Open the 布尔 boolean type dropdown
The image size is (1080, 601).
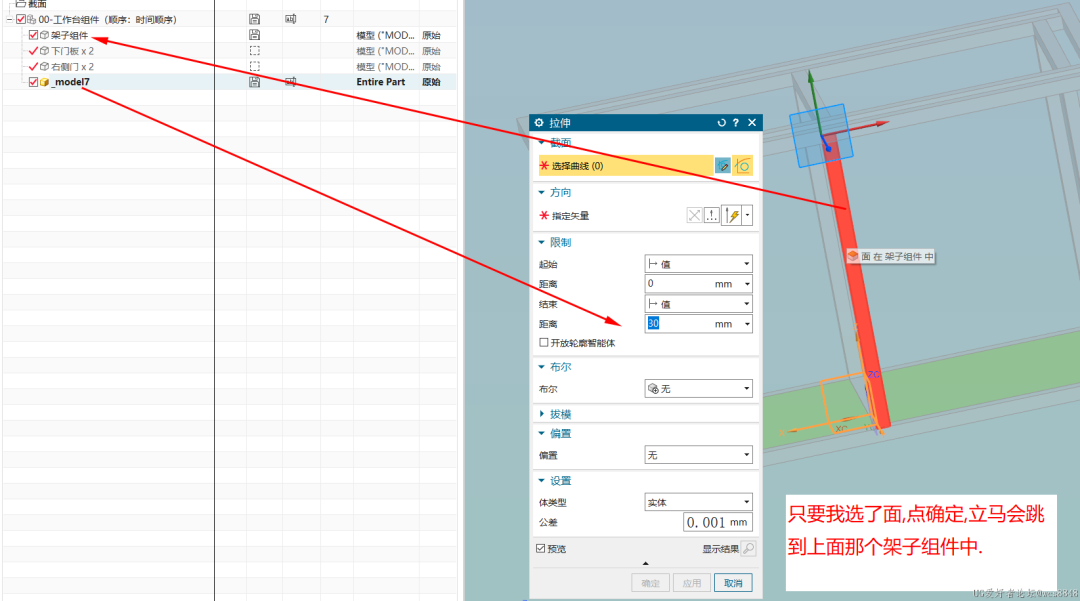pos(698,389)
